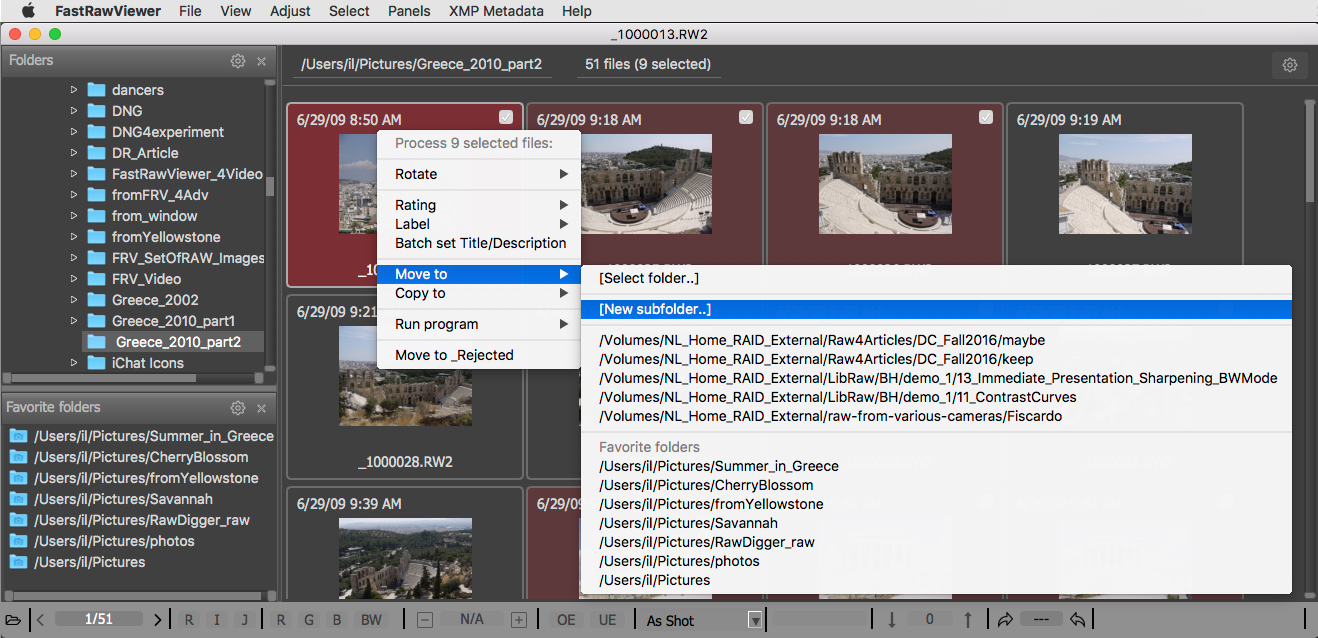Decrease exposure with the minus icon

click(x=424, y=620)
